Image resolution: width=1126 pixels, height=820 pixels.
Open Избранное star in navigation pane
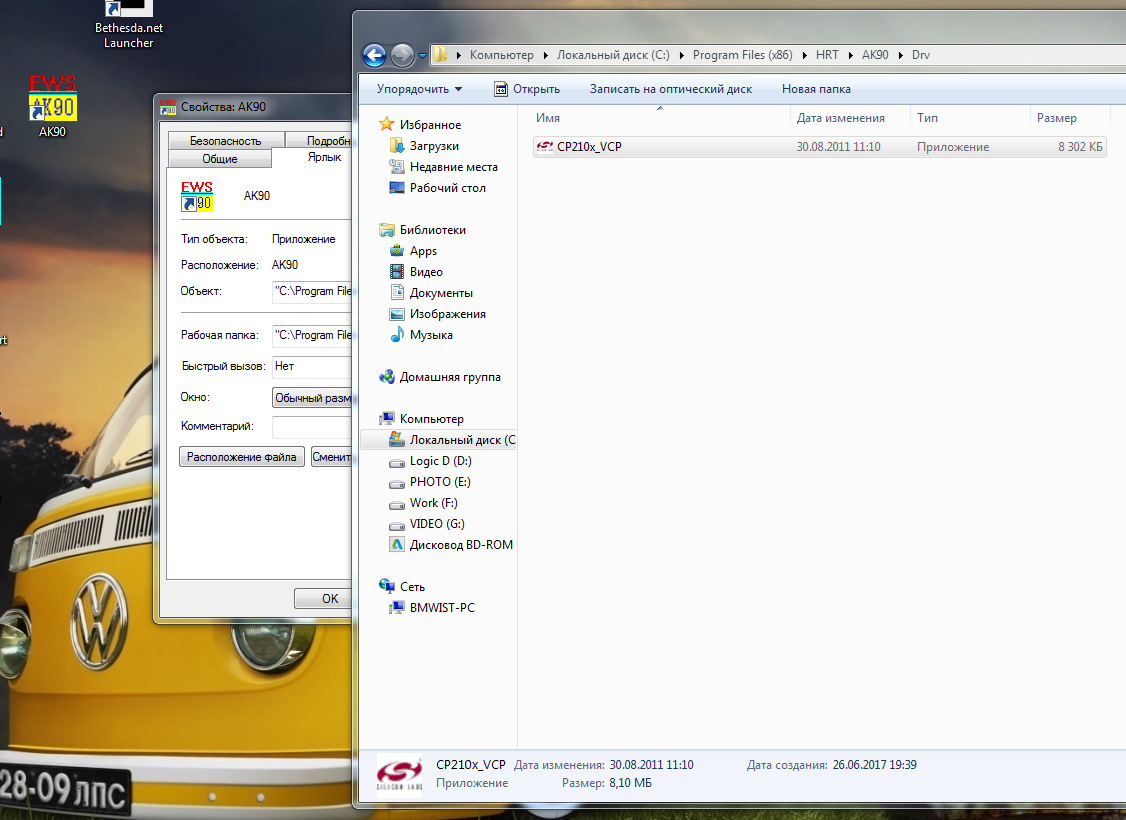[x=386, y=124]
